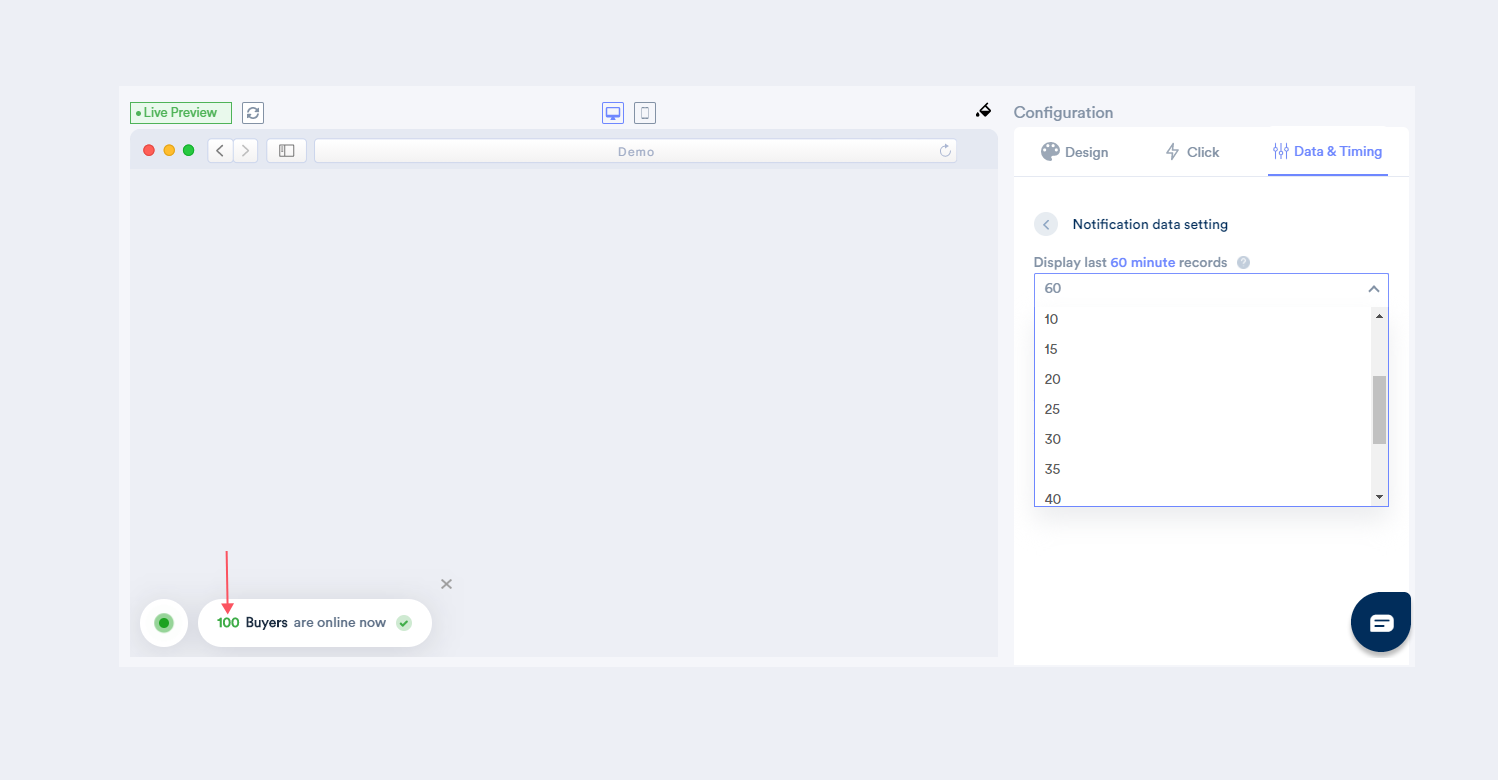The height and width of the screenshot is (780, 1498).
Task: Open the Data & Timing tab
Action: [x=1327, y=152]
